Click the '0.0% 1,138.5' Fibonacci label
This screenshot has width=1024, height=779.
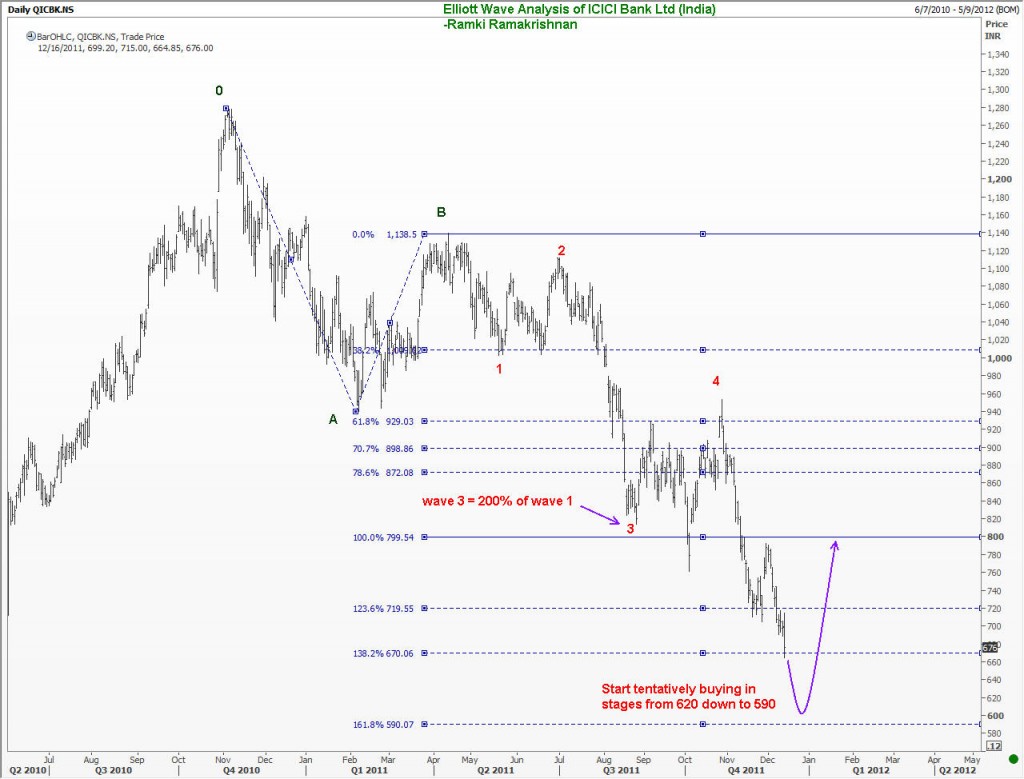coord(385,234)
